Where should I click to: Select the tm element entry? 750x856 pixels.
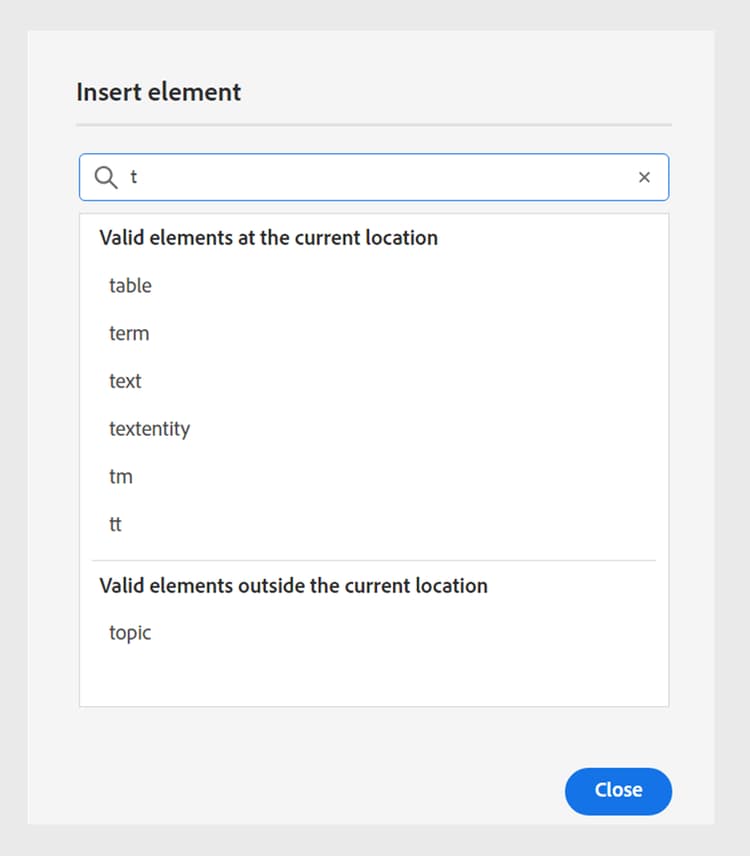pyautogui.click(x=121, y=477)
